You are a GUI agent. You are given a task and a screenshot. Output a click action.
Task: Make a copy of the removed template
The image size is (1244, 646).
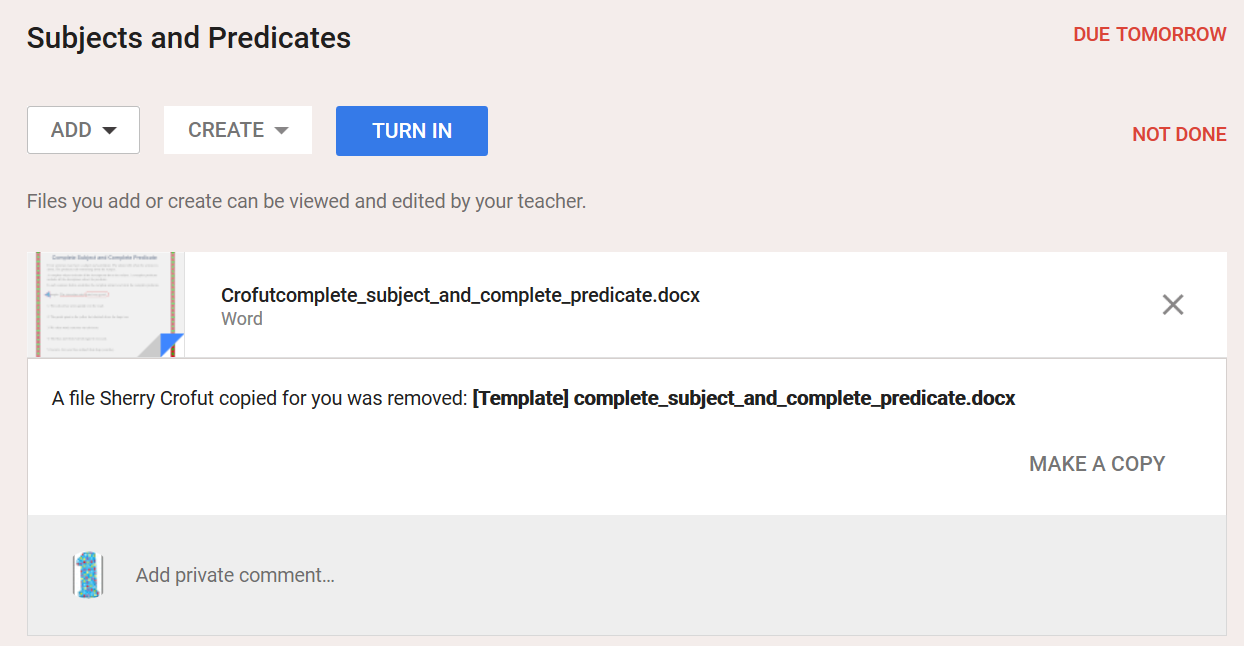click(x=1097, y=464)
